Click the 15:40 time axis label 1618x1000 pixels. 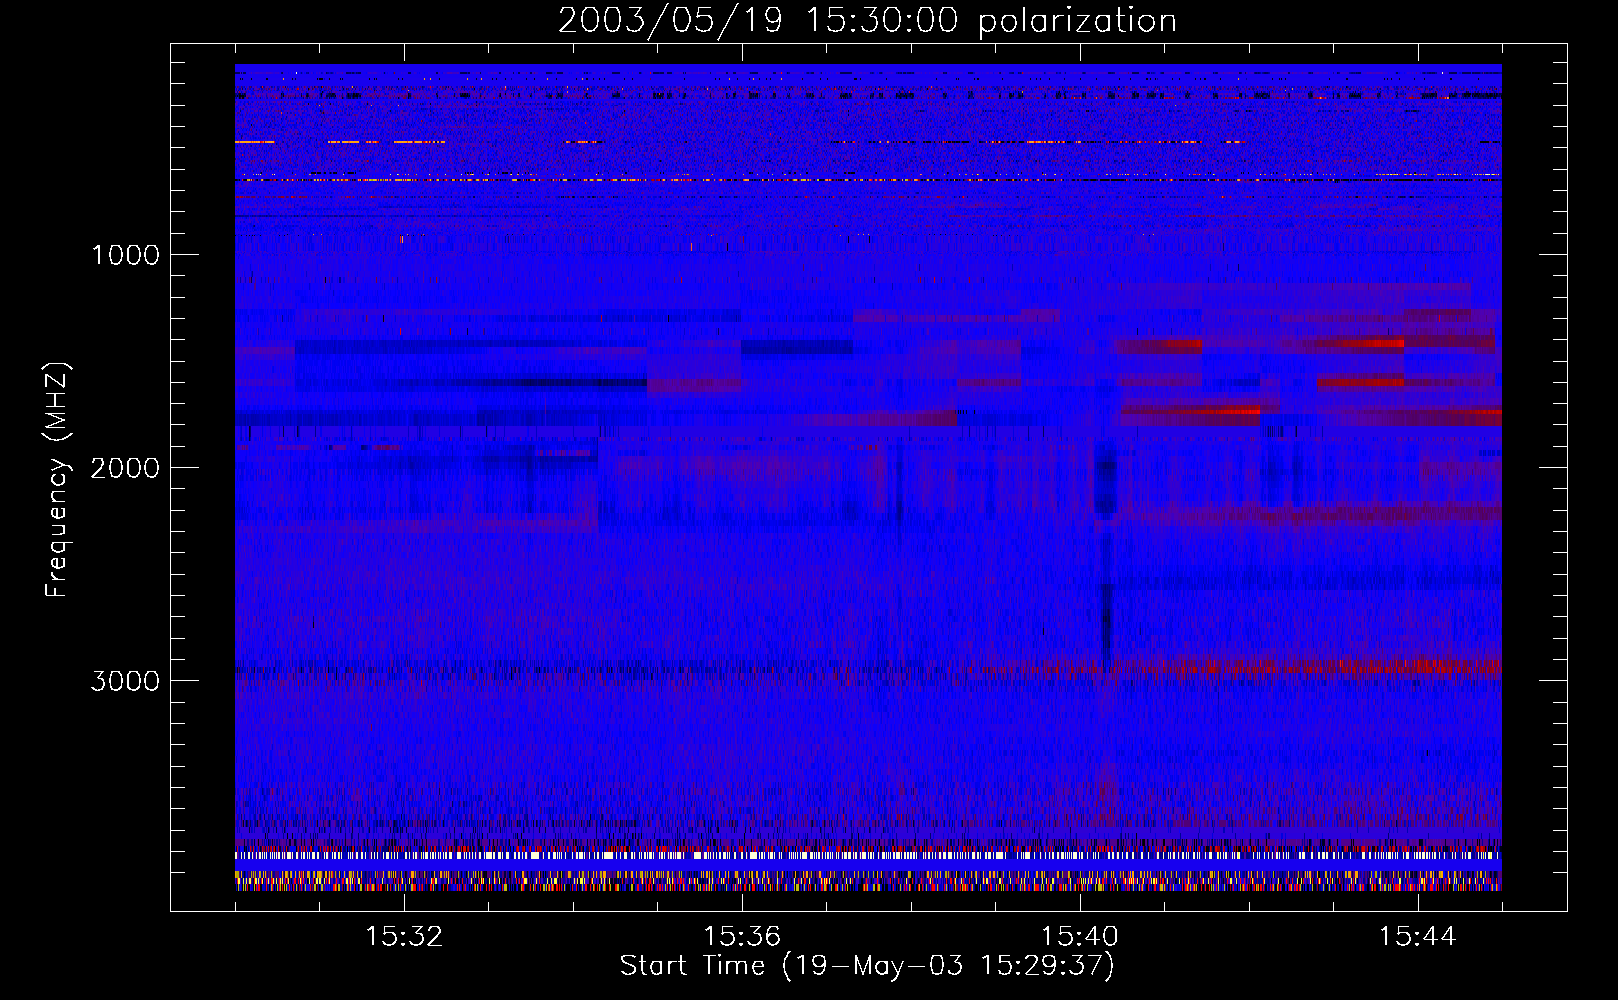click(1080, 937)
